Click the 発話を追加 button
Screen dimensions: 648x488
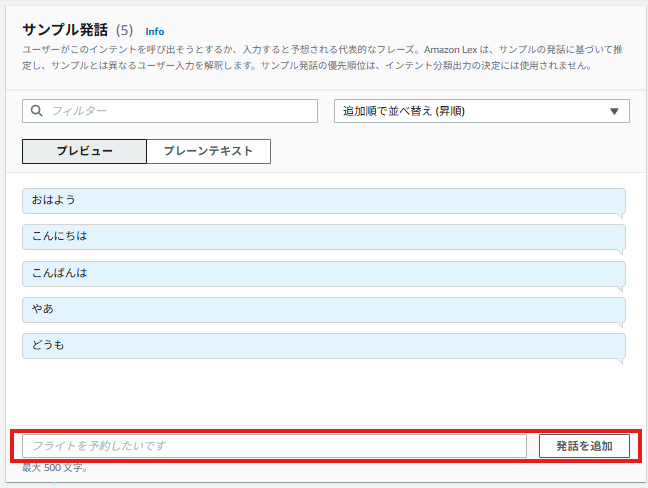click(584, 446)
